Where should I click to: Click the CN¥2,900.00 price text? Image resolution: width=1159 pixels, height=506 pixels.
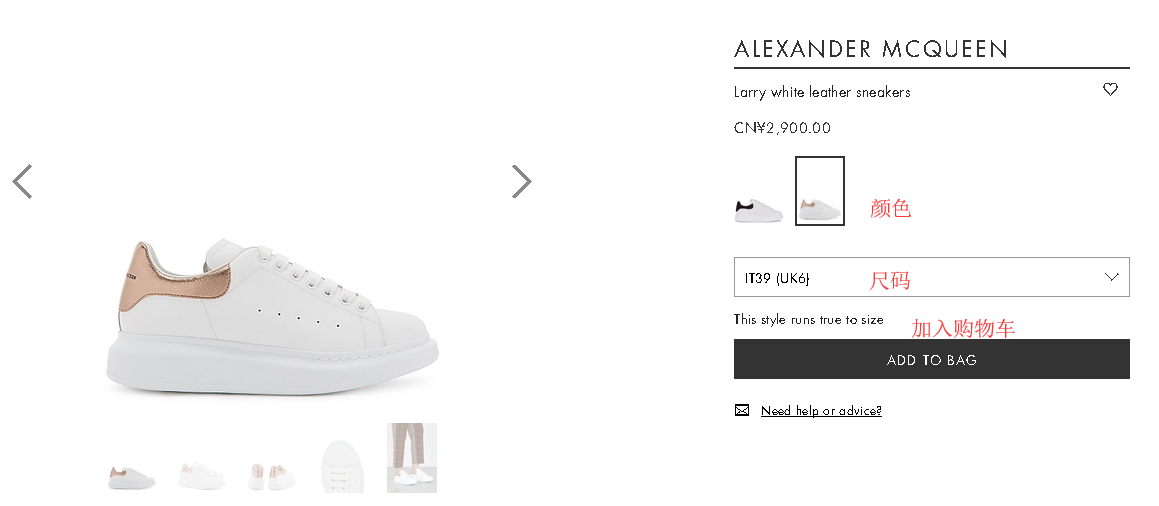(782, 128)
